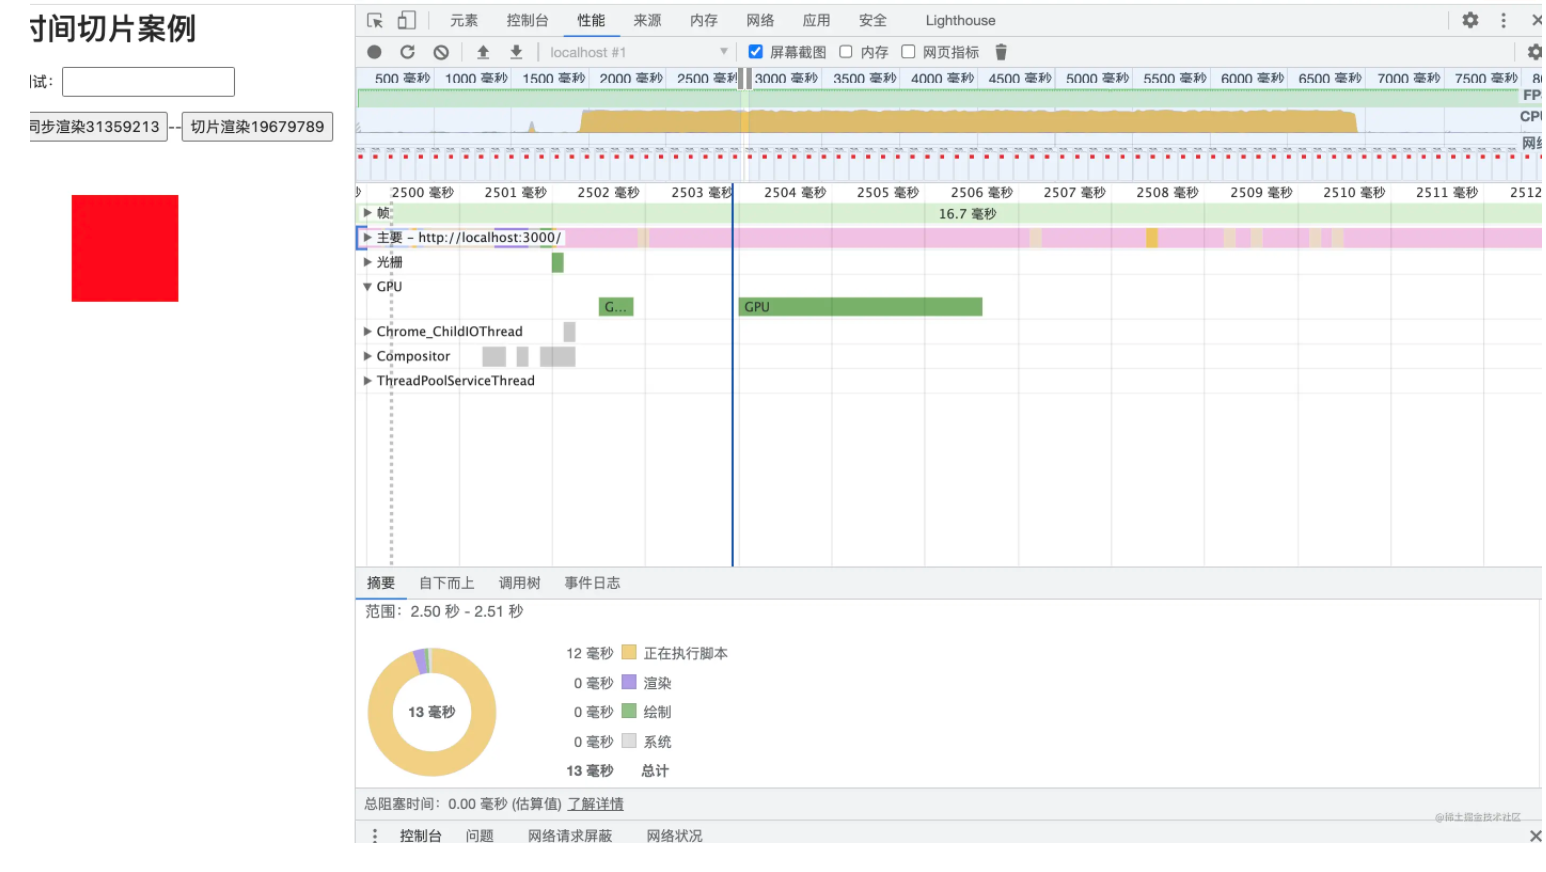Screen dimensions: 1546x872
Task: Click the inspect element picker icon
Action: [x=375, y=20]
